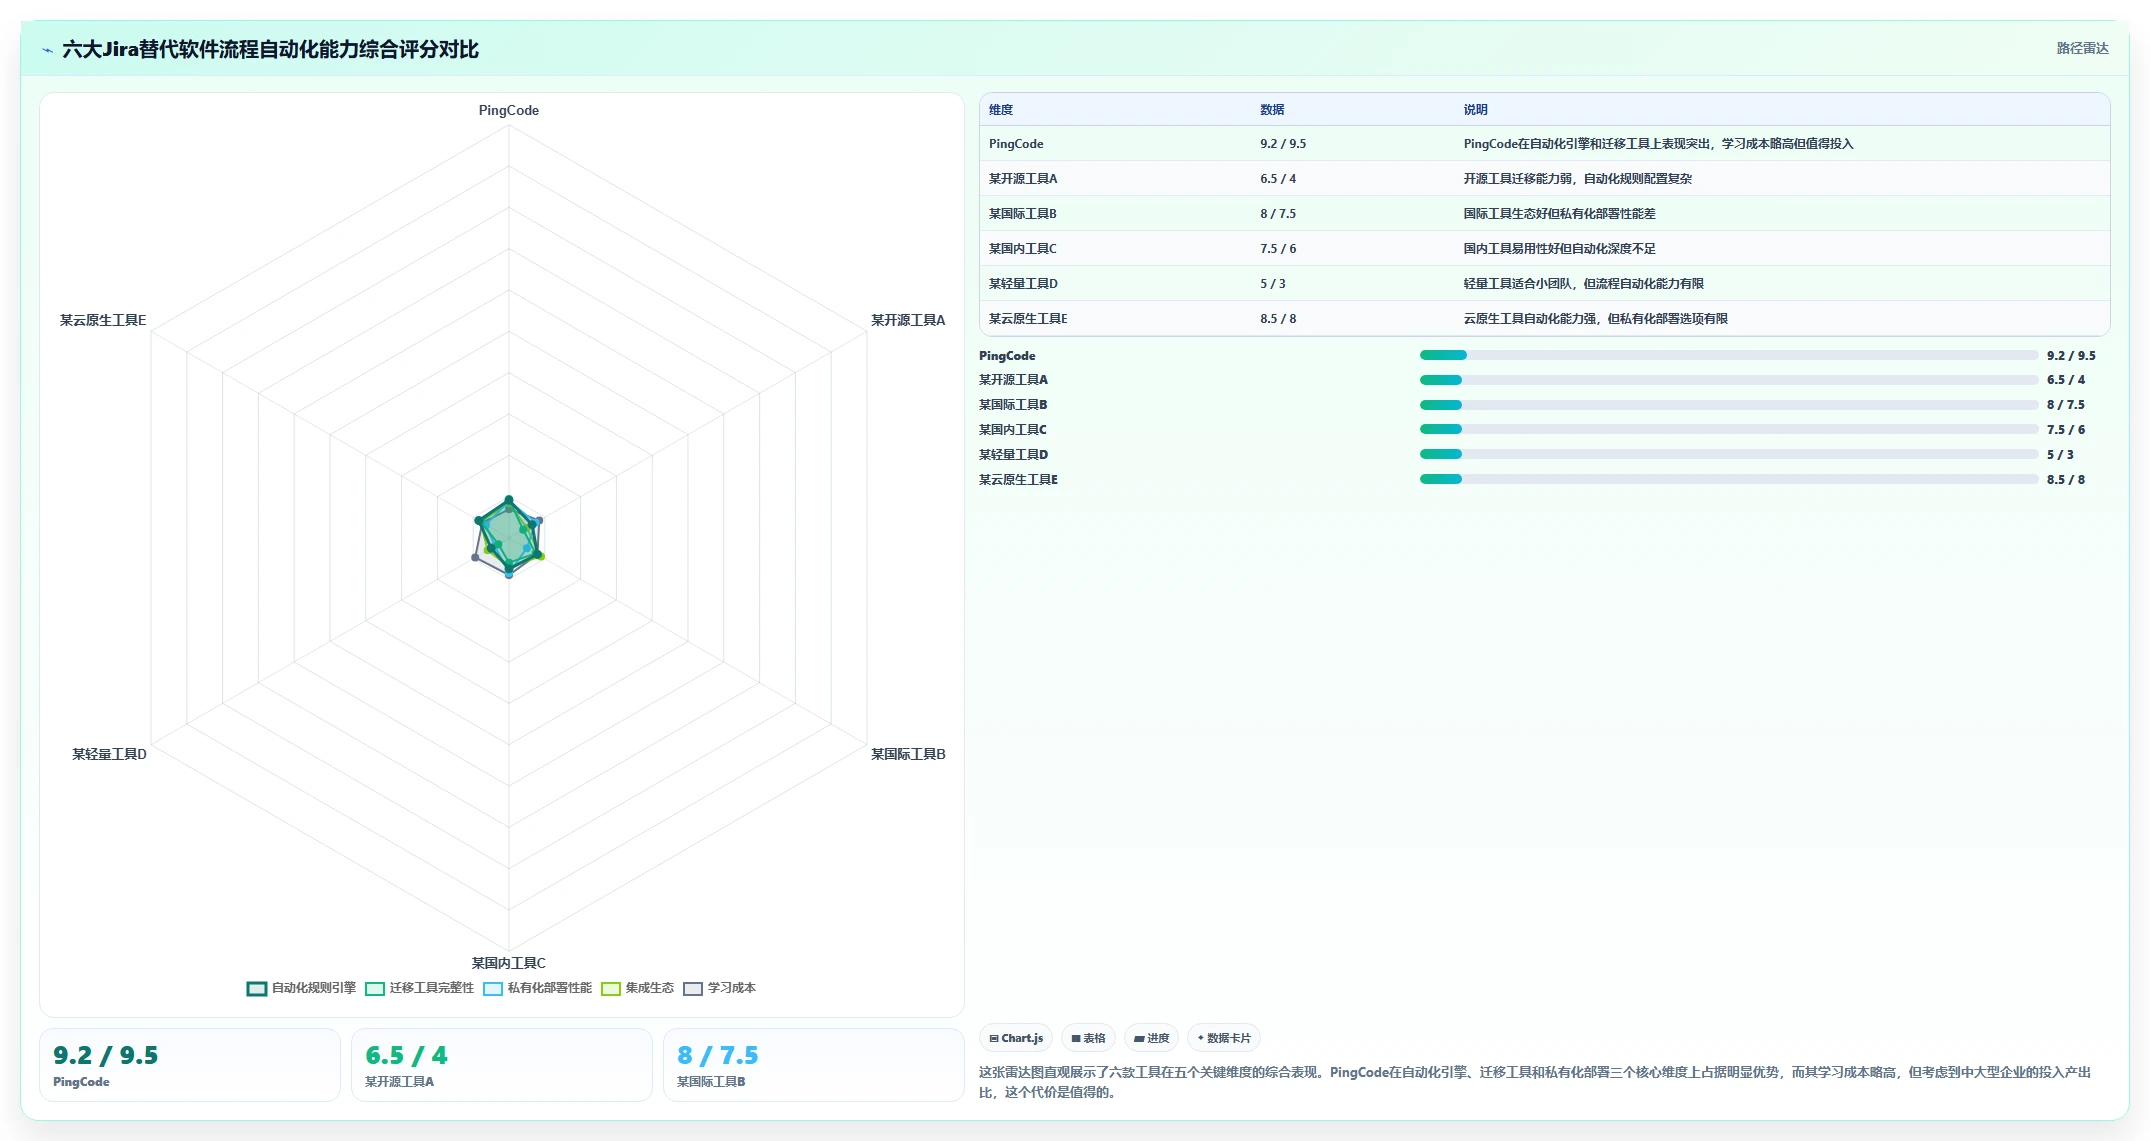Image resolution: width=2150 pixels, height=1141 pixels.
Task: Click the 5 / 3 value in the table
Action: [1273, 284]
